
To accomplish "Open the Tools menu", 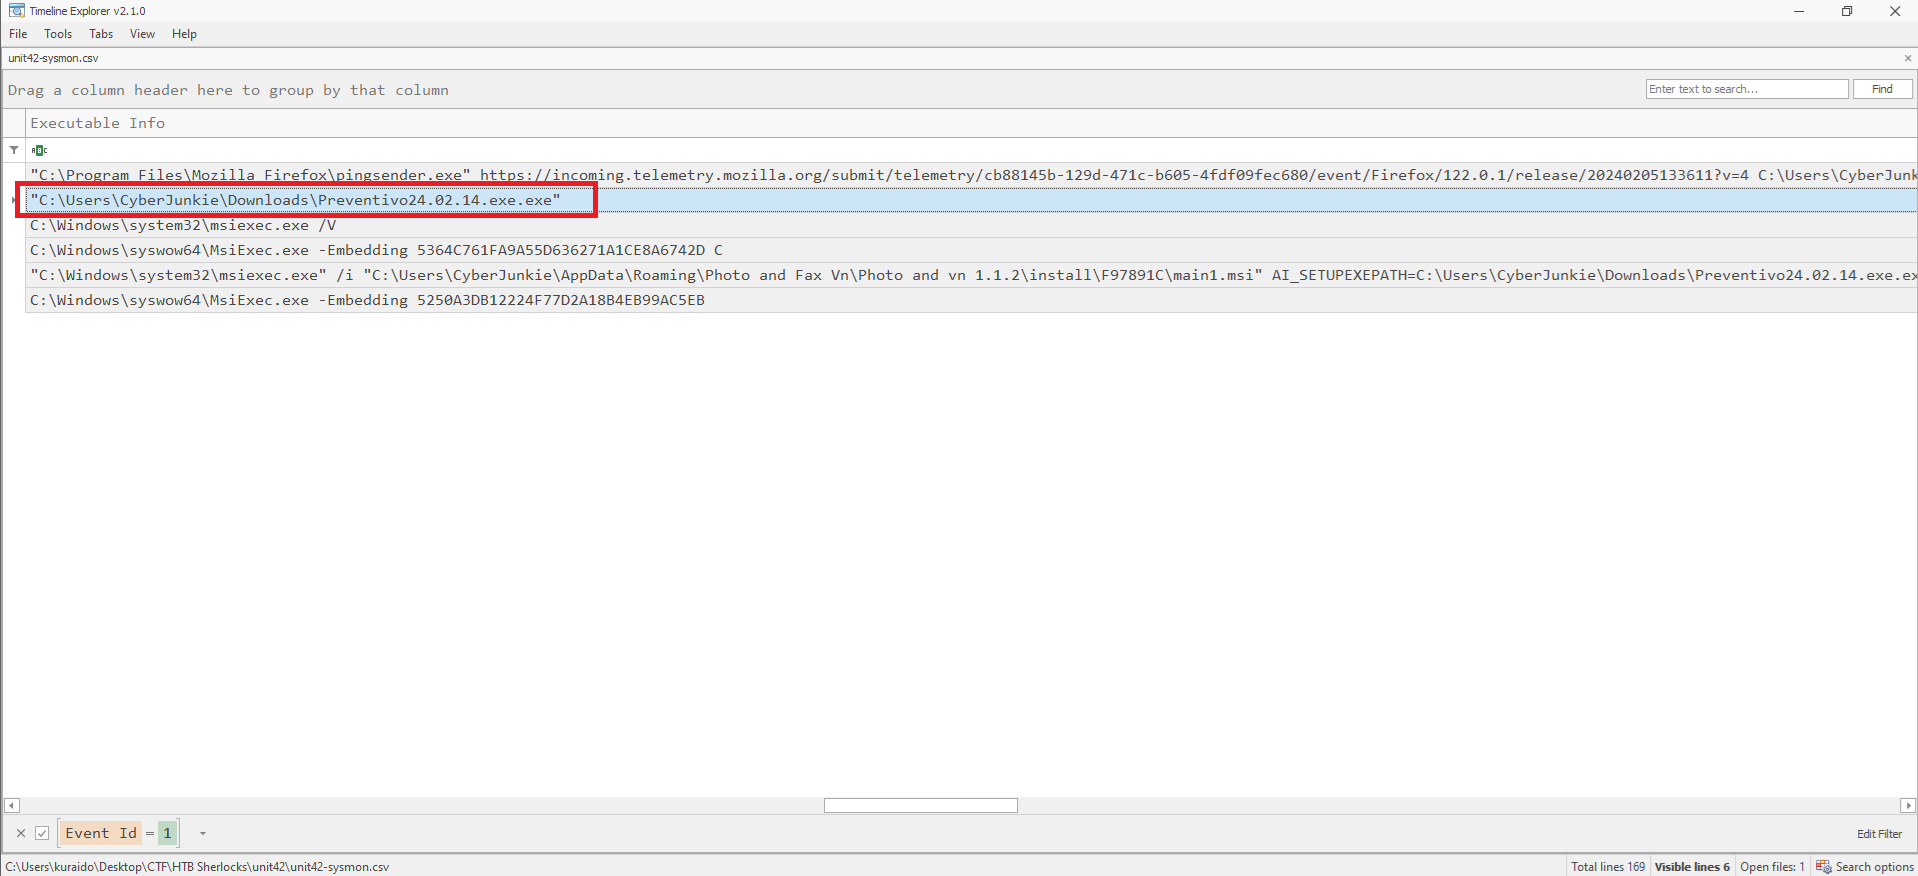I will pyautogui.click(x=58, y=34).
